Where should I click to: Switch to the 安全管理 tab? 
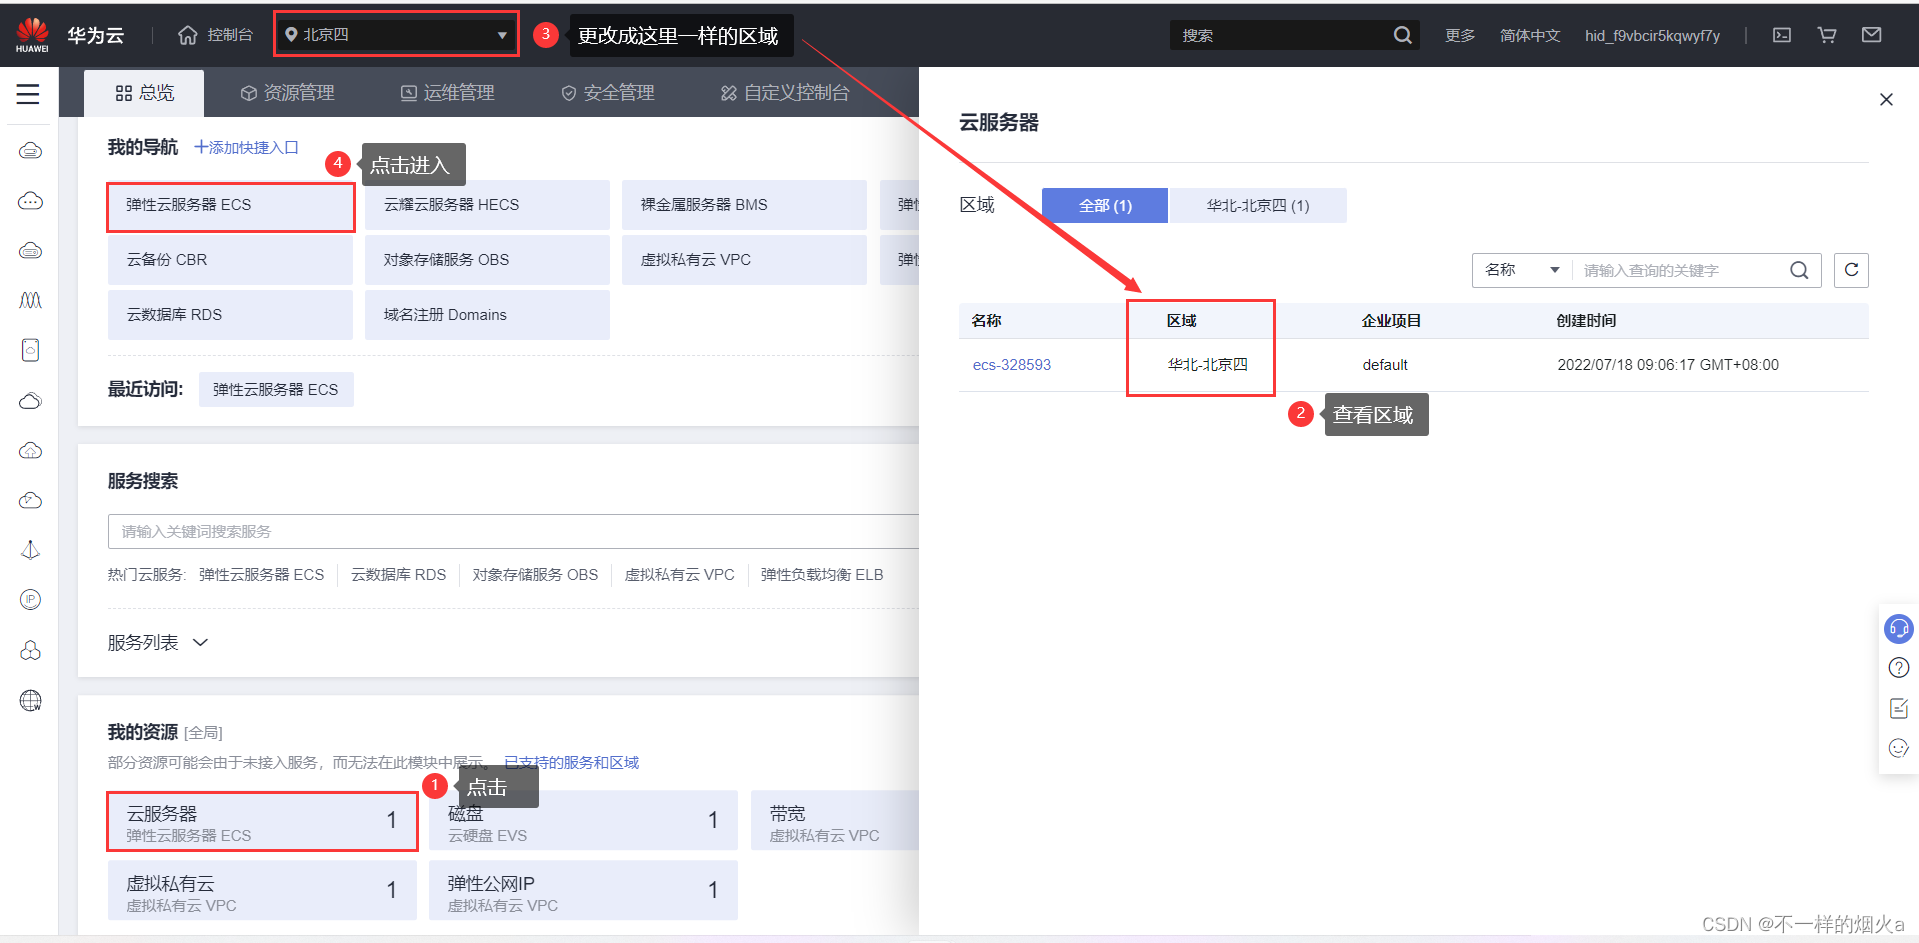point(608,93)
